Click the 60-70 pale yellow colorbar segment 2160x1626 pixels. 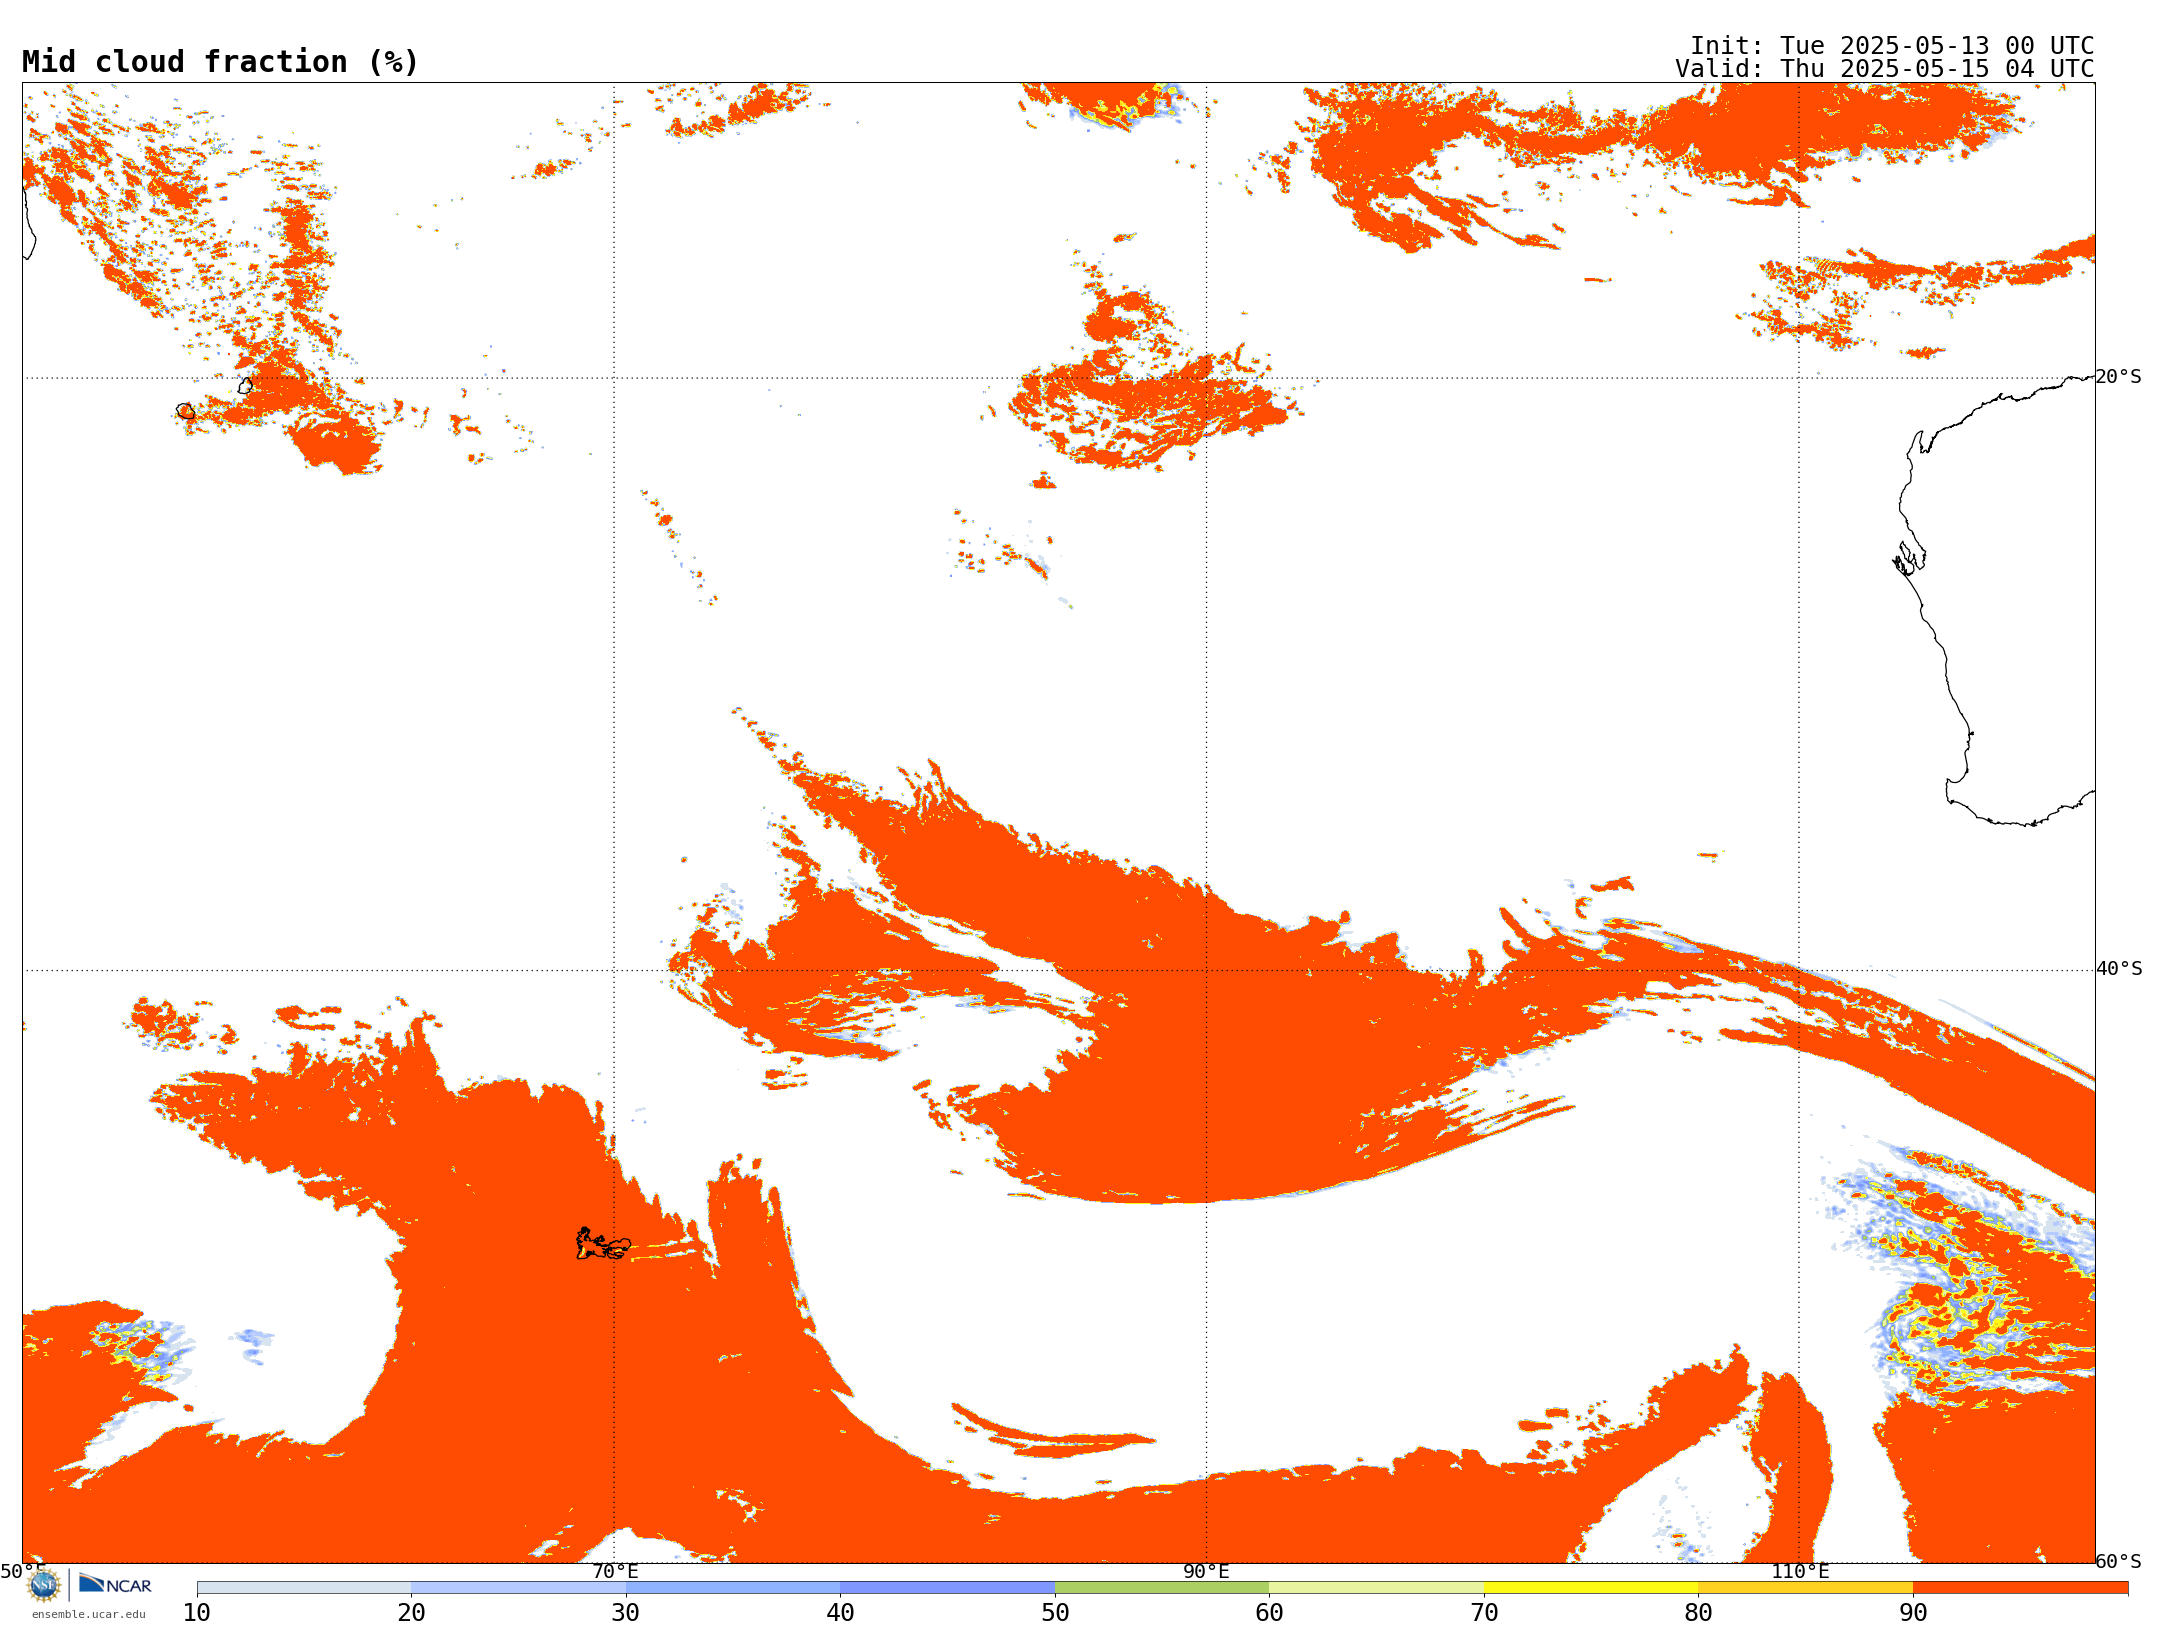click(x=1376, y=1588)
